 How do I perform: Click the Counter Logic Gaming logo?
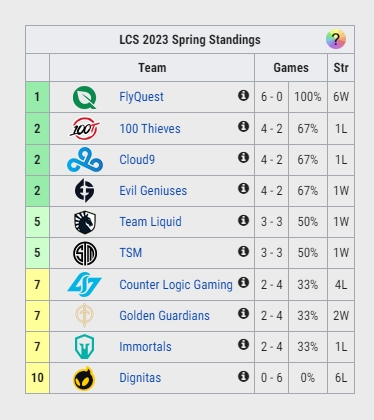(85, 284)
